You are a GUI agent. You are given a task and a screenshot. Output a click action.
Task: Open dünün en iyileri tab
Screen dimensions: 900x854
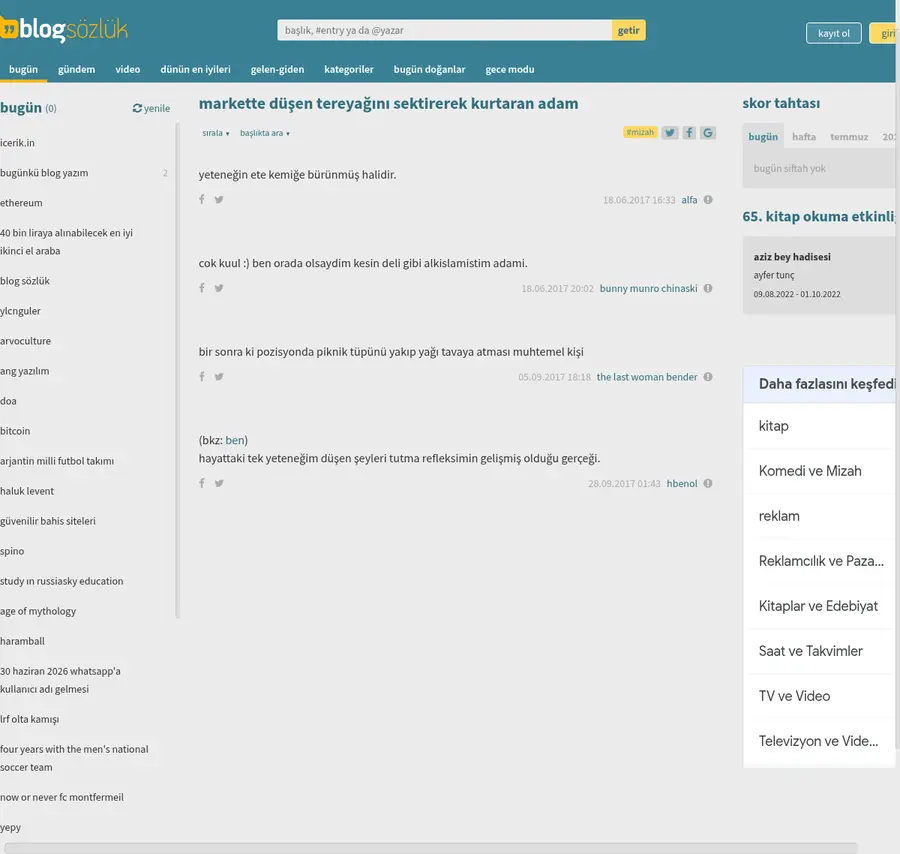(195, 69)
